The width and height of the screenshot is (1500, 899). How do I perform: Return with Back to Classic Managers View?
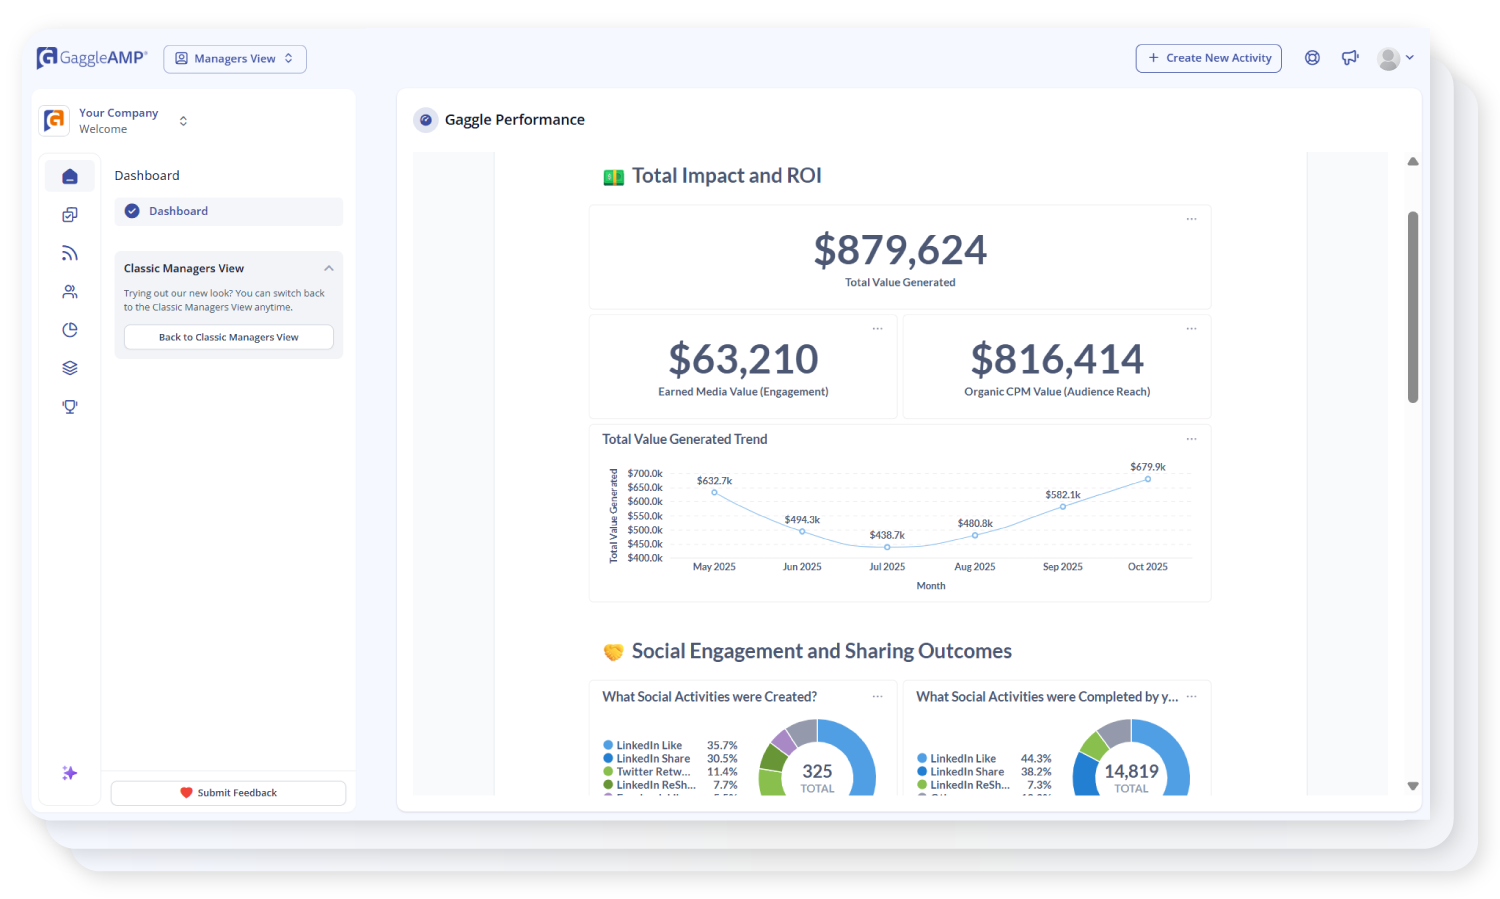[228, 337]
